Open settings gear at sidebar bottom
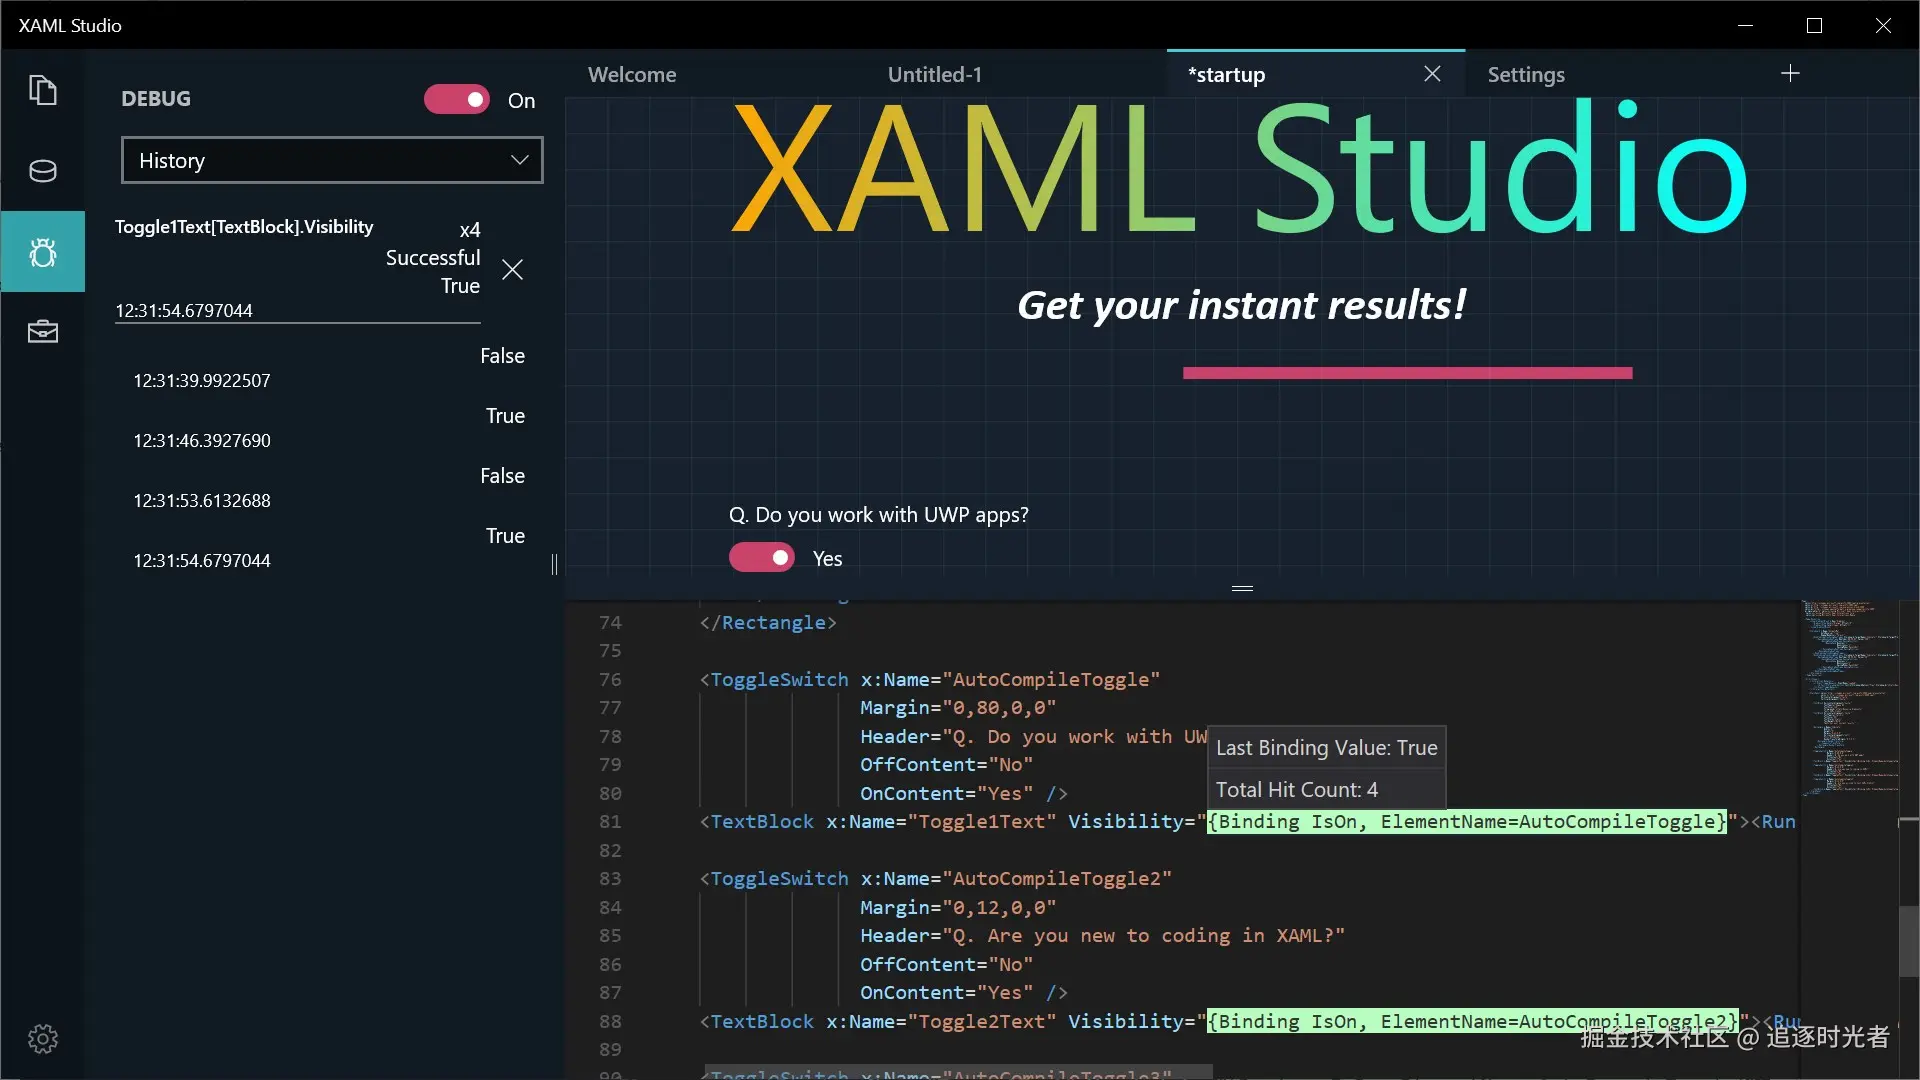The height and width of the screenshot is (1080, 1920). pyautogui.click(x=42, y=1039)
